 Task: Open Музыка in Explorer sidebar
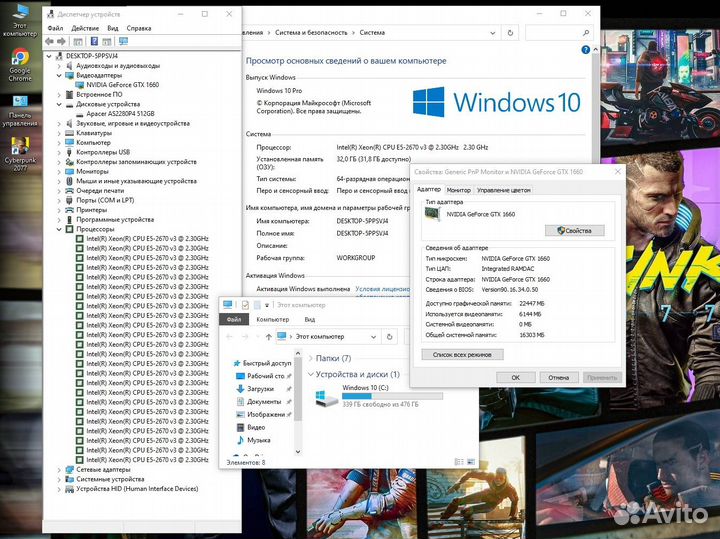tap(259, 440)
